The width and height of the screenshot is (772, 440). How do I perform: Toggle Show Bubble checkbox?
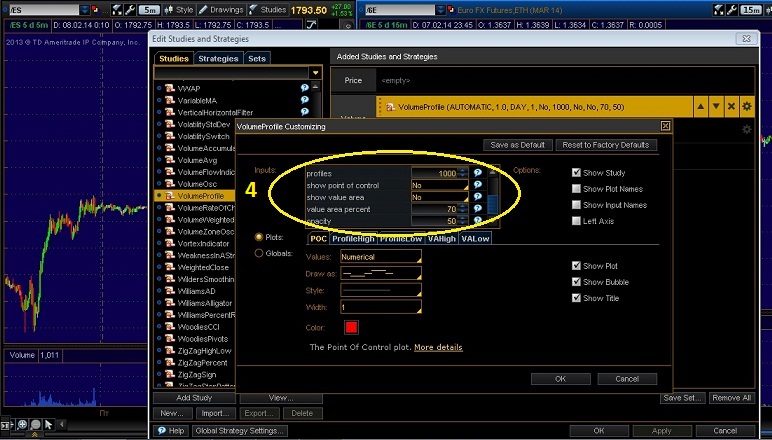[x=576, y=282]
